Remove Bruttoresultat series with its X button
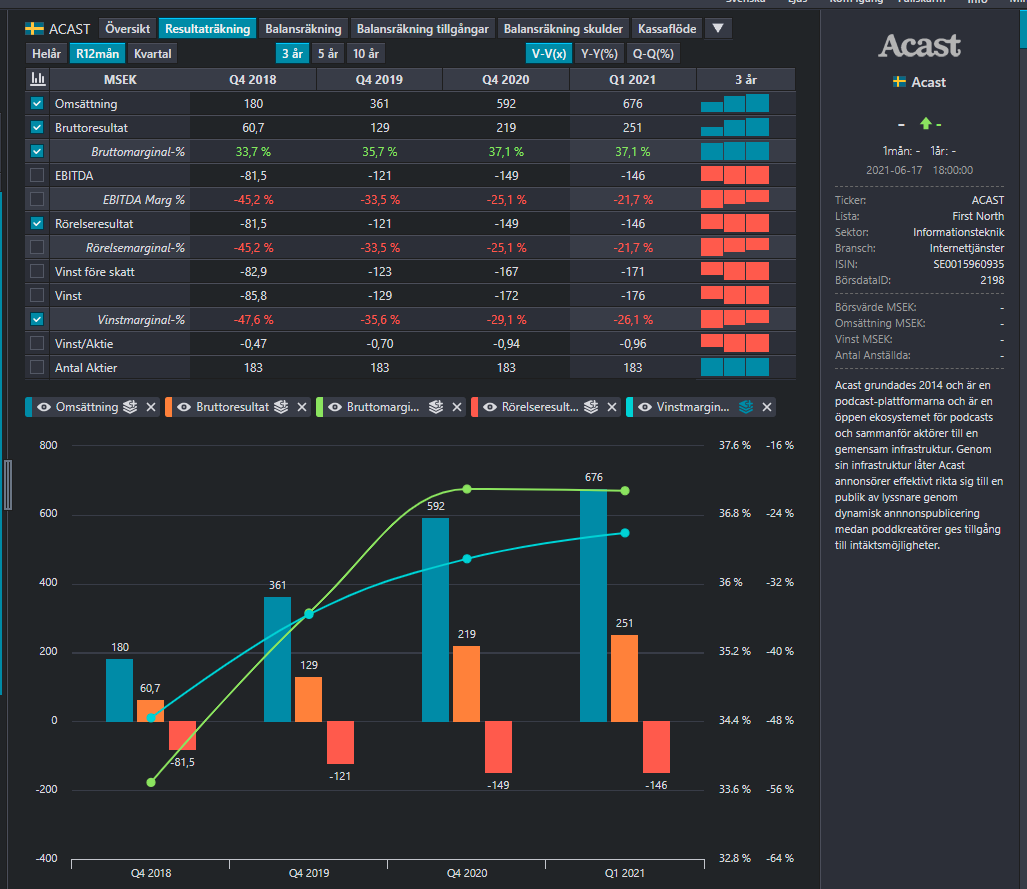The width and height of the screenshot is (1027, 889). 302,407
